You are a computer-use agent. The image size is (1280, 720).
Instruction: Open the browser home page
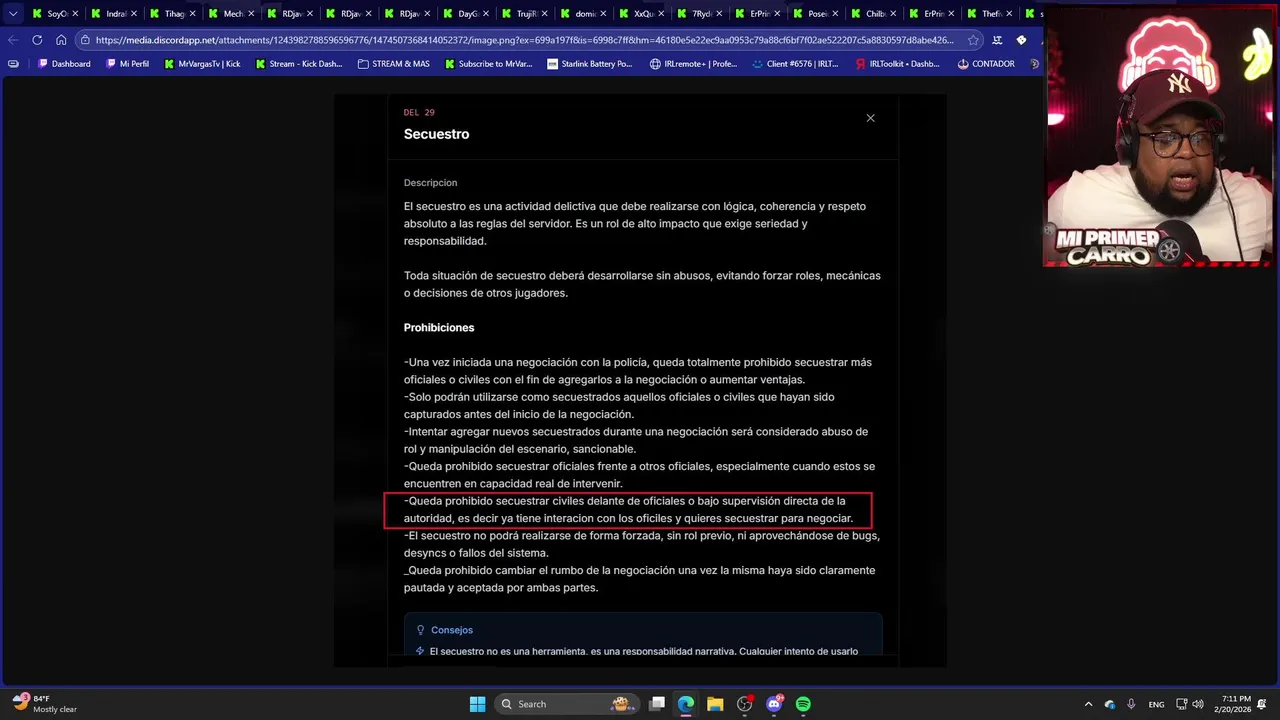pos(61,40)
